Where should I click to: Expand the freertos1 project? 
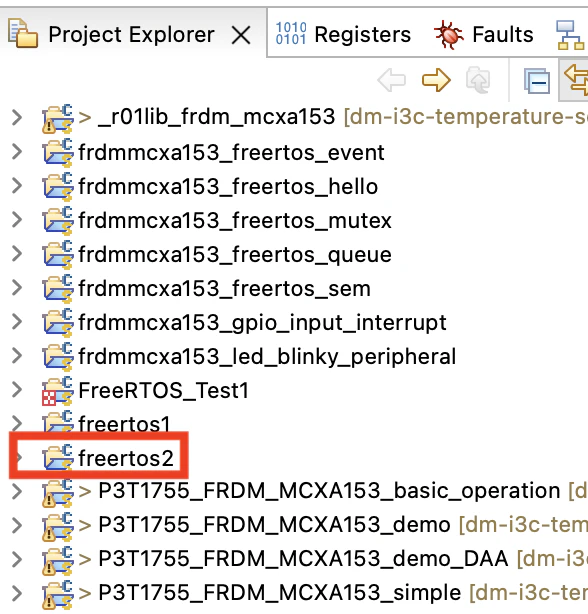[x=16, y=423]
